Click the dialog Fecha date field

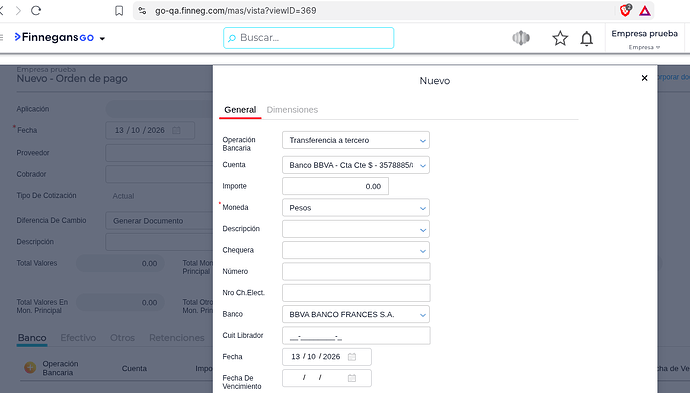pyautogui.click(x=327, y=357)
